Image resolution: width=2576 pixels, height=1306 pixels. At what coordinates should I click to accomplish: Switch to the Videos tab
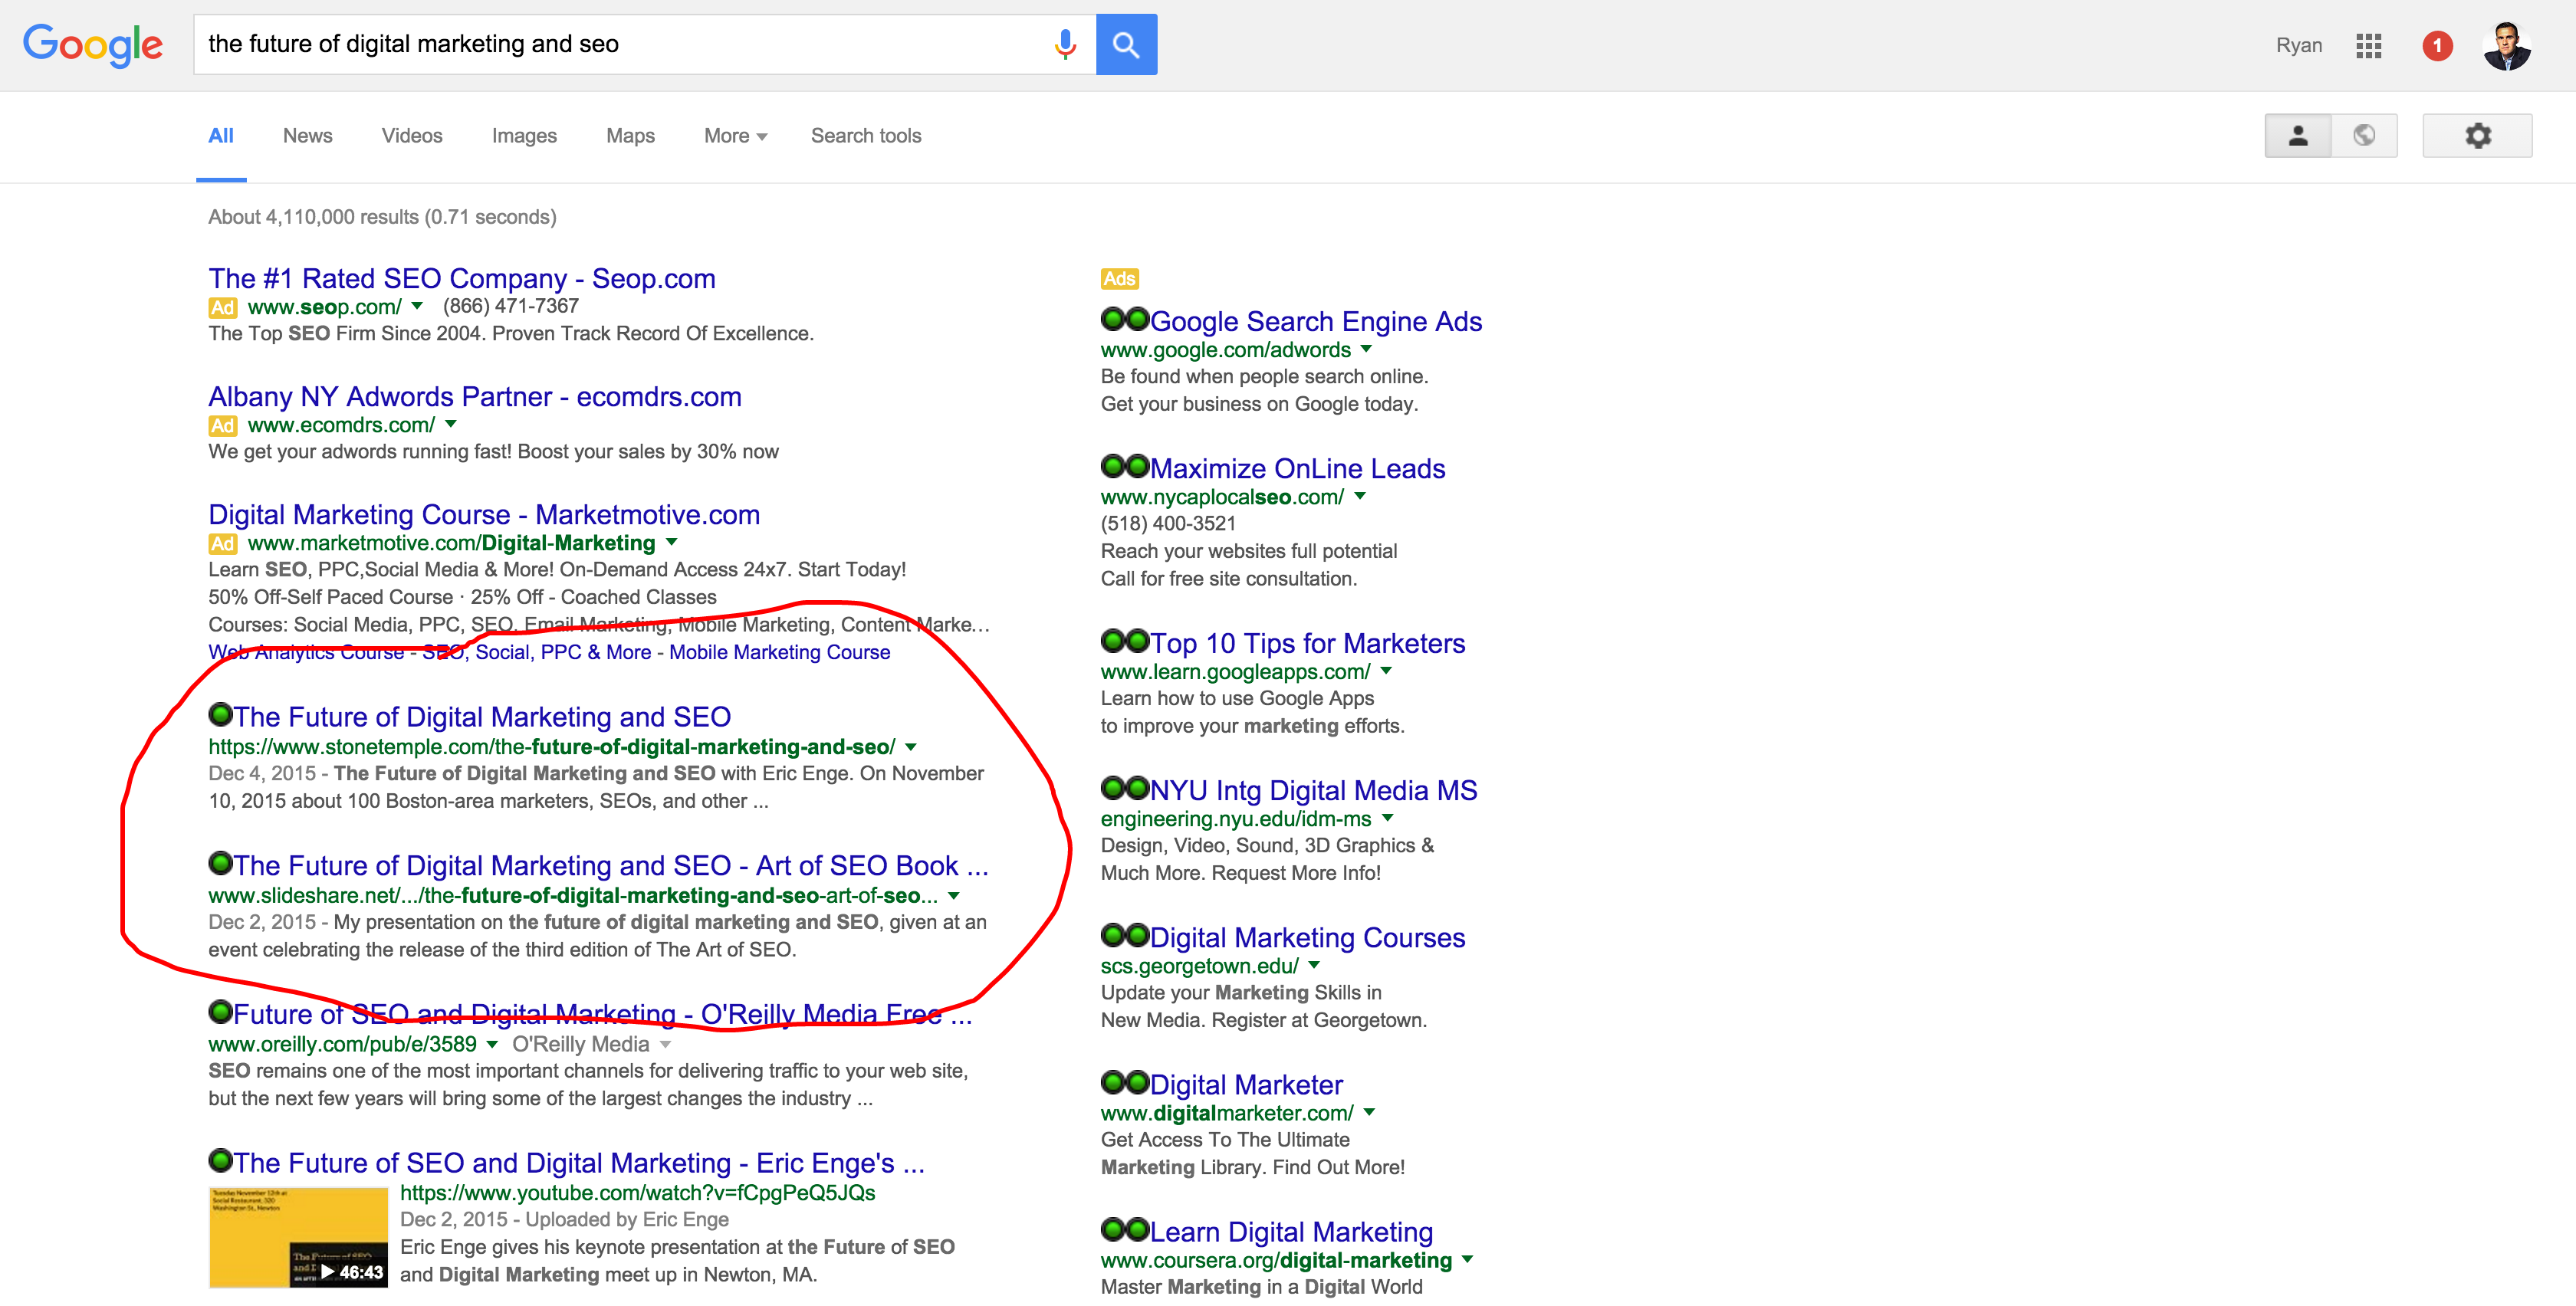412,136
